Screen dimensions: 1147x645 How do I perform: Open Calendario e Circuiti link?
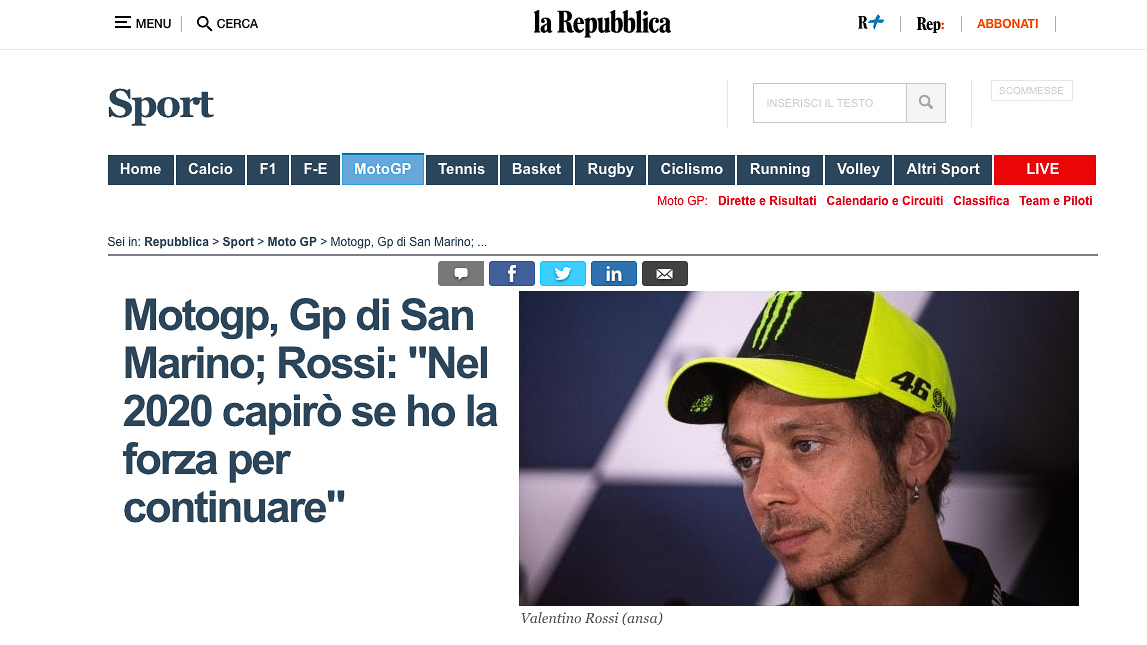[x=884, y=200]
